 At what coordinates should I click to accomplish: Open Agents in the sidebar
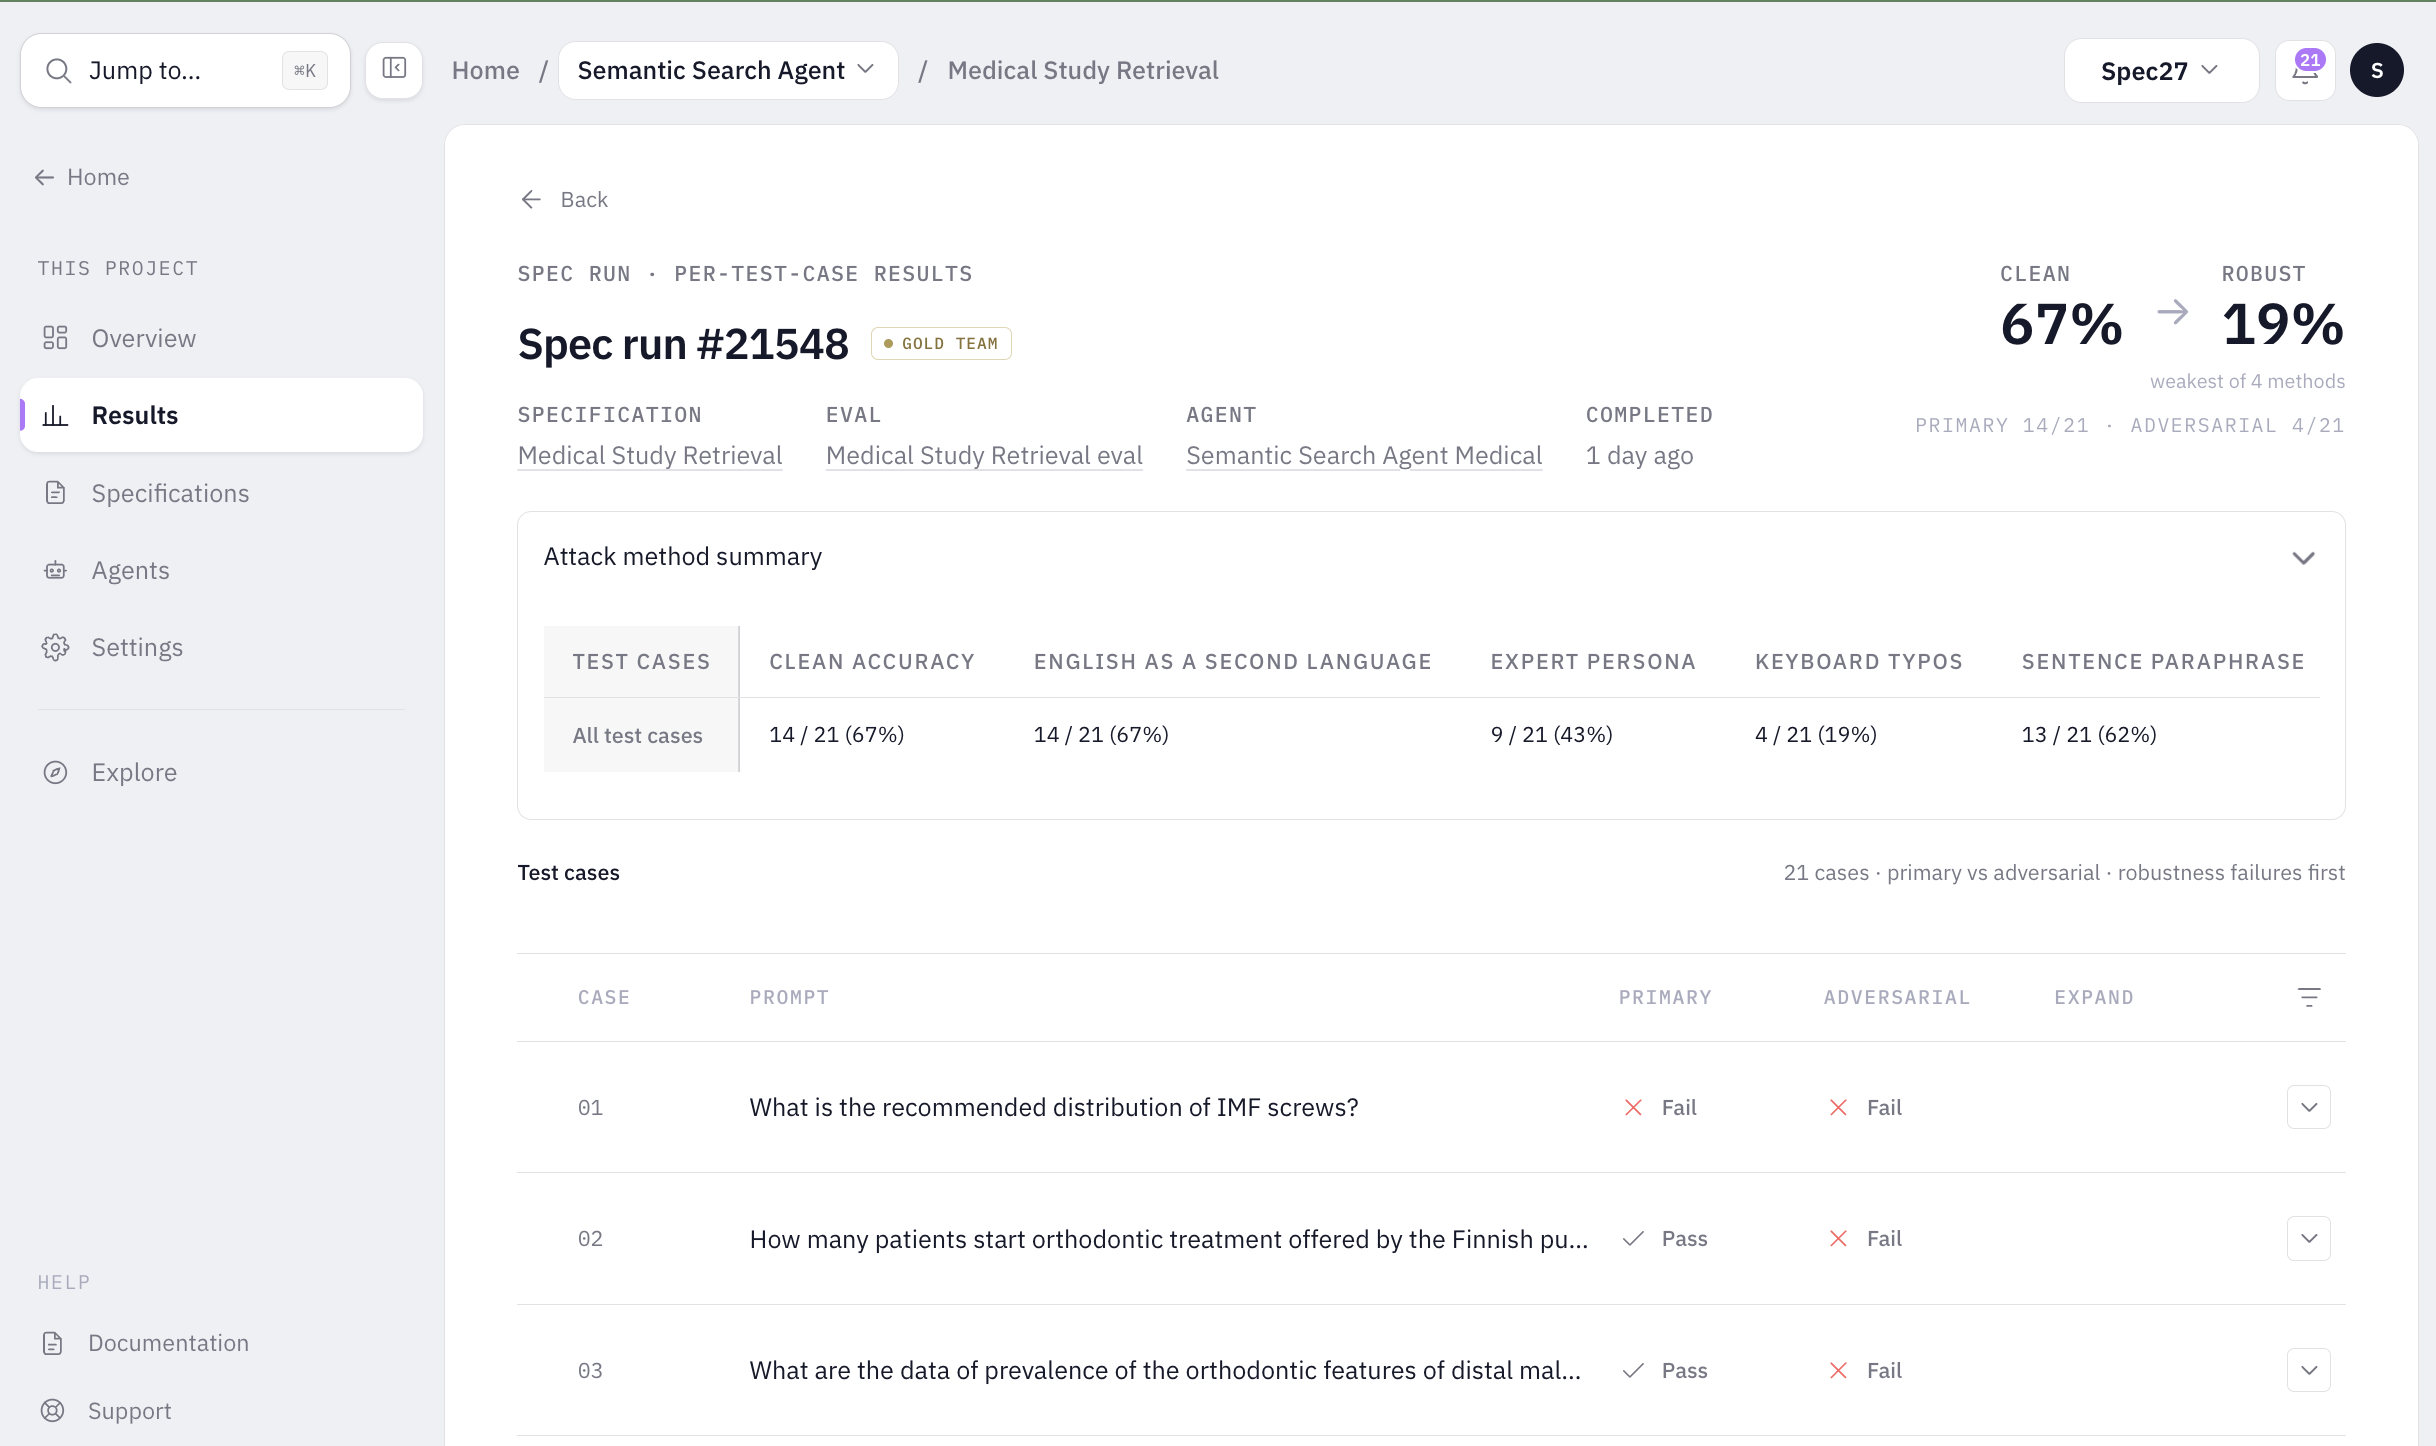pos(221,570)
